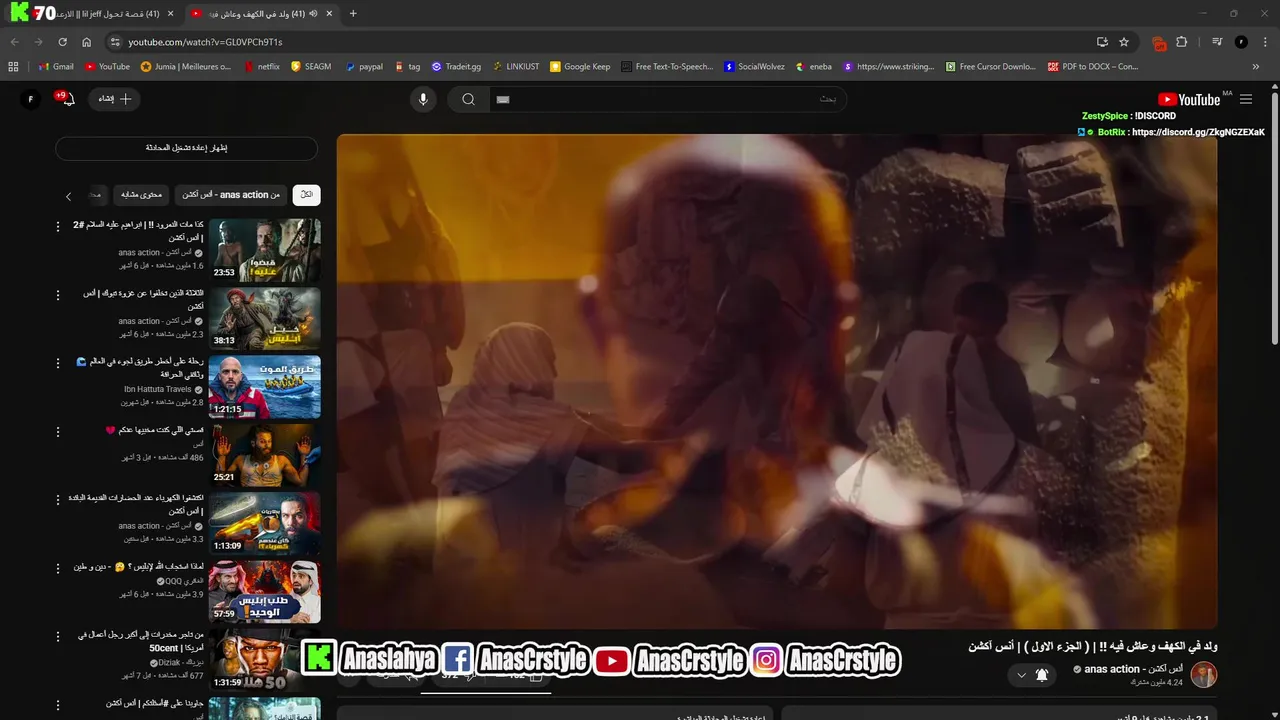The height and width of the screenshot is (720, 1280).
Task: Open PDF to DOCX bookmark
Action: coord(1093,67)
